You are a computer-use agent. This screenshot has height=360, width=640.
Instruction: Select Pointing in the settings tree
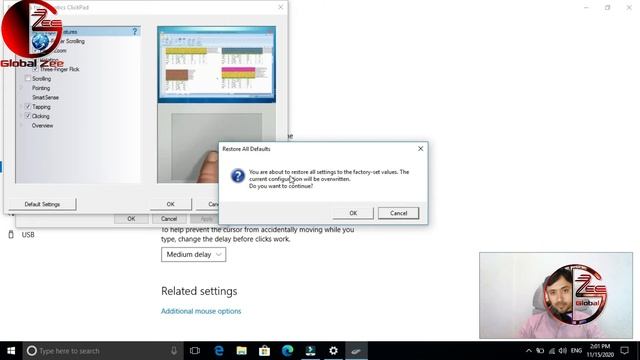tap(41, 88)
